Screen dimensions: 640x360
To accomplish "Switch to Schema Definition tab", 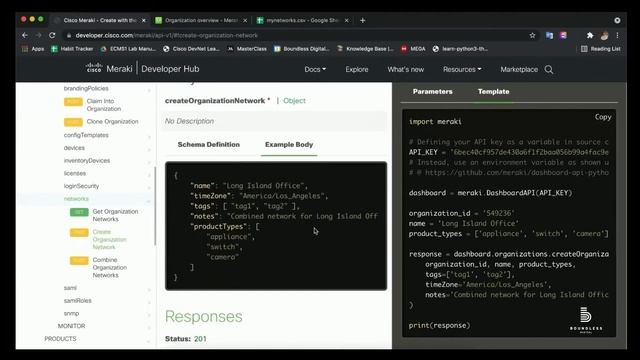I will (x=209, y=144).
